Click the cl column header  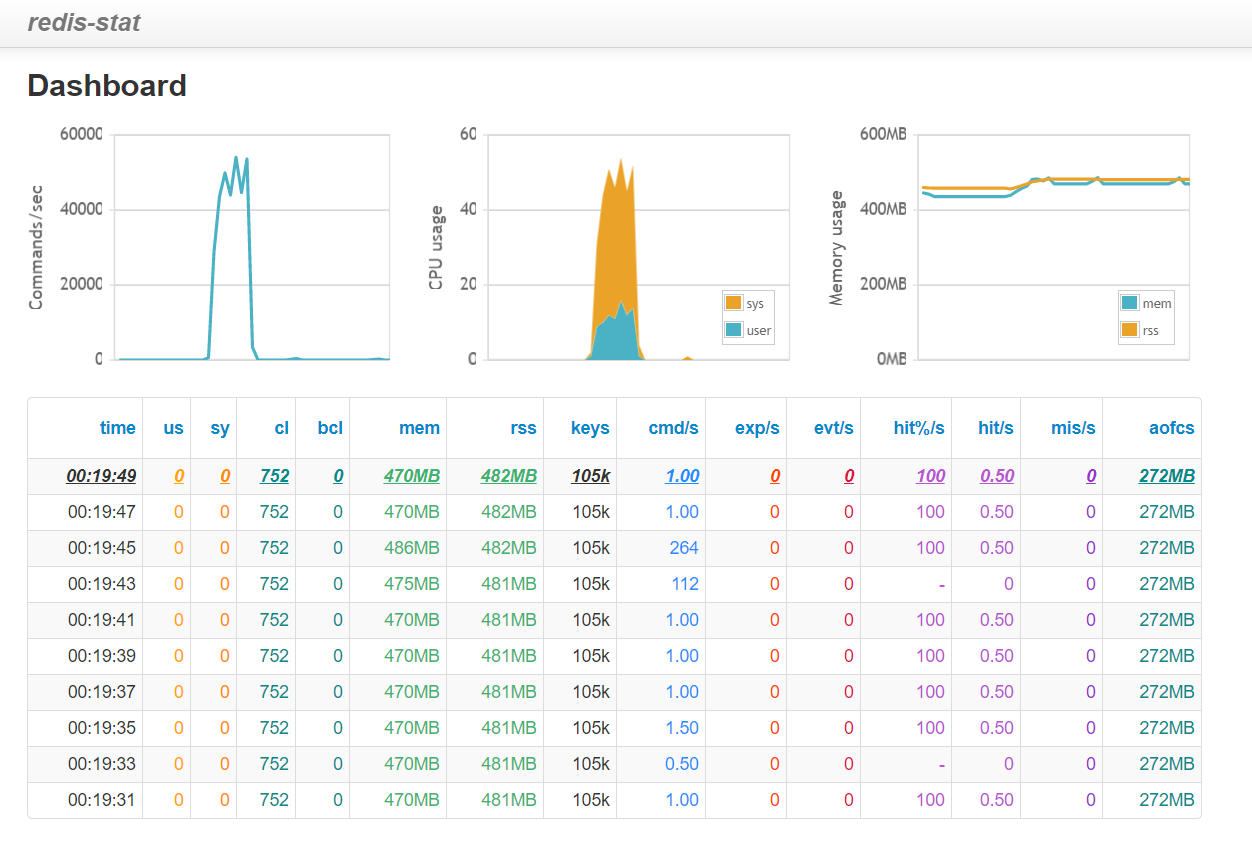pos(282,428)
